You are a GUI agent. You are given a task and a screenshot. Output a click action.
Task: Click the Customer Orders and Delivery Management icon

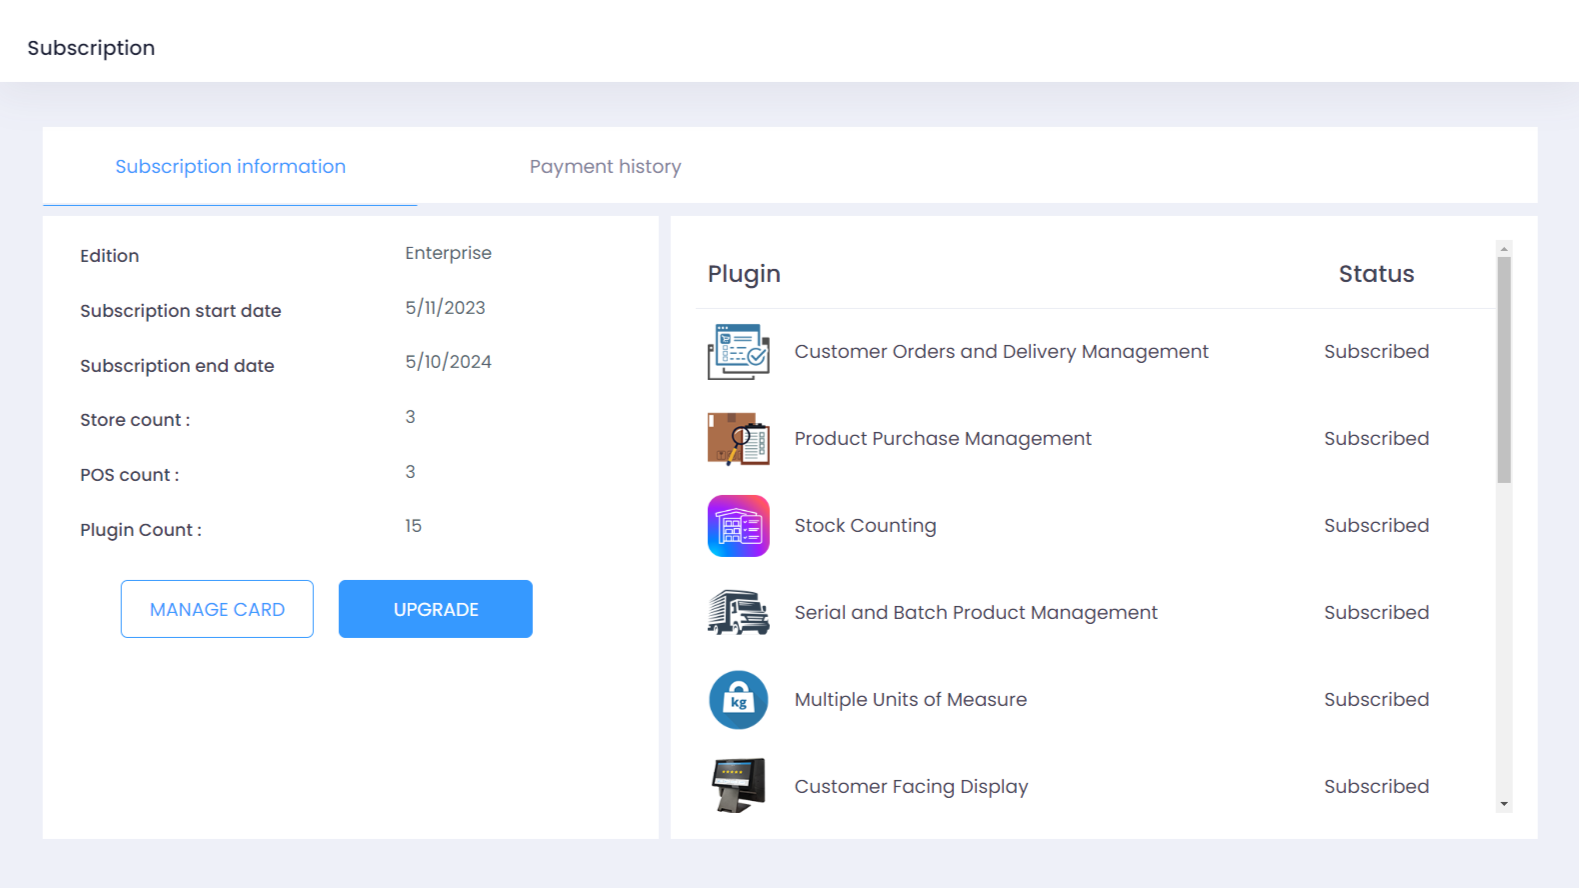point(738,352)
